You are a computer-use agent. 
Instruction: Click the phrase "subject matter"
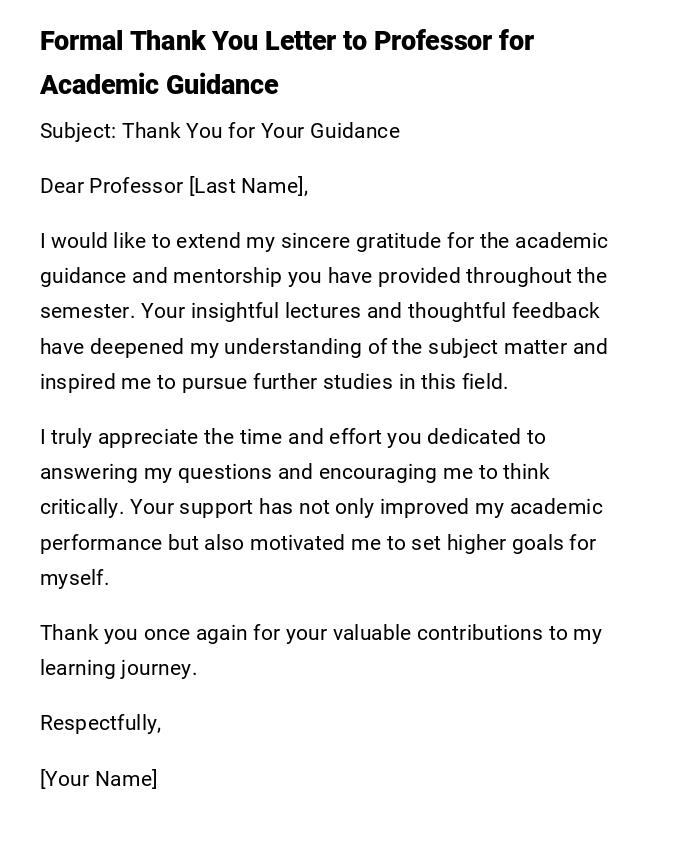point(497,347)
